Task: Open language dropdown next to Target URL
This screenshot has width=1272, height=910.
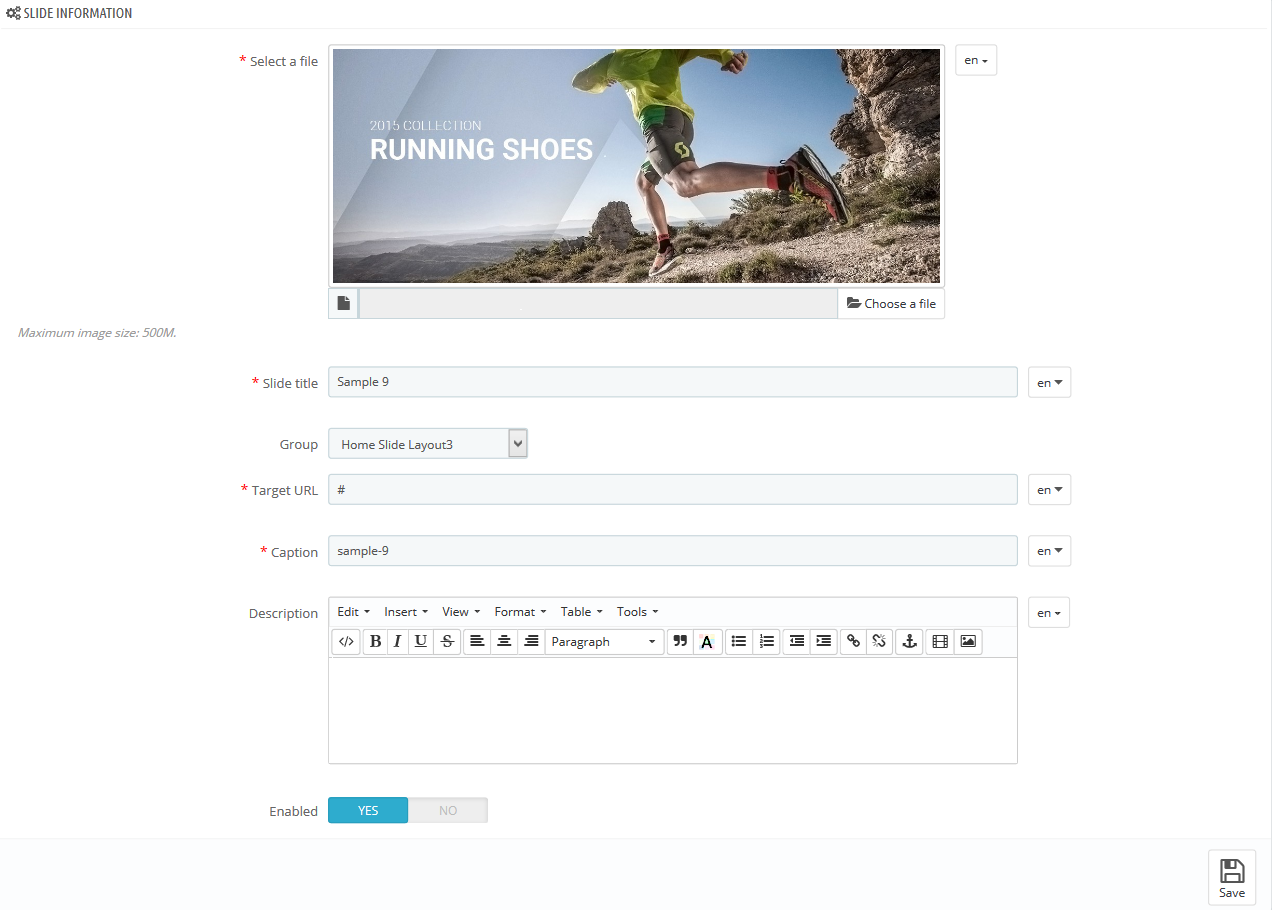Action: pos(1050,490)
